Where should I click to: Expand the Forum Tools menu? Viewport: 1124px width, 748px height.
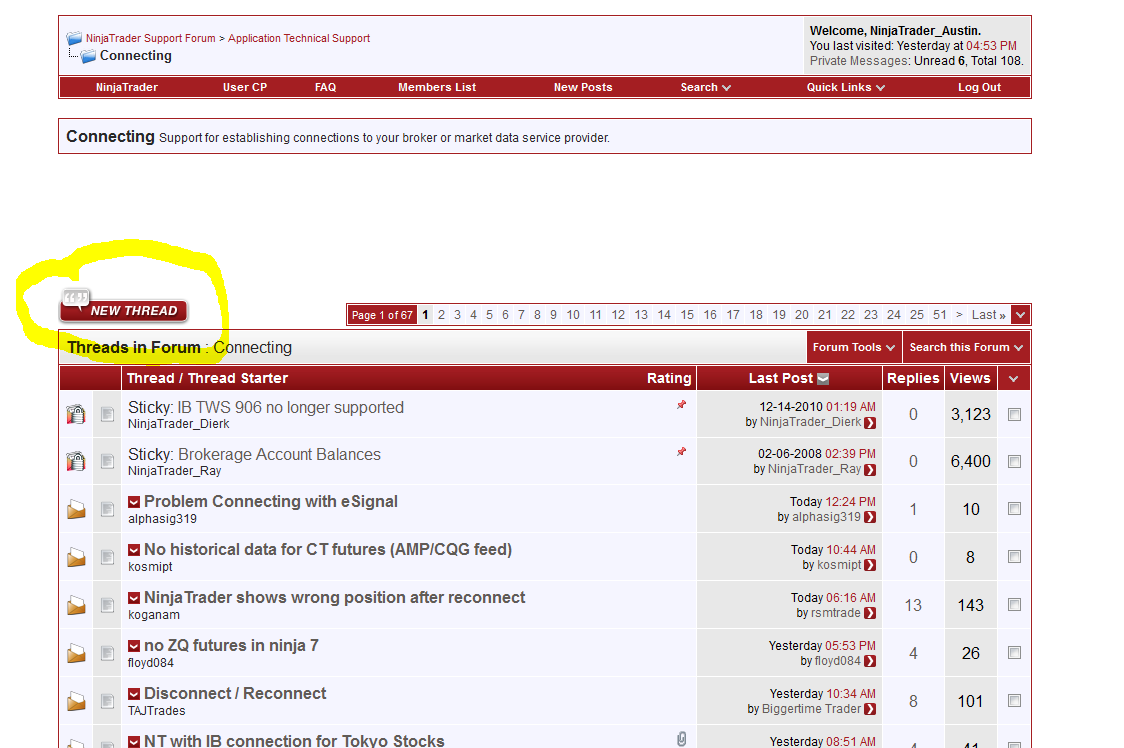tap(854, 347)
